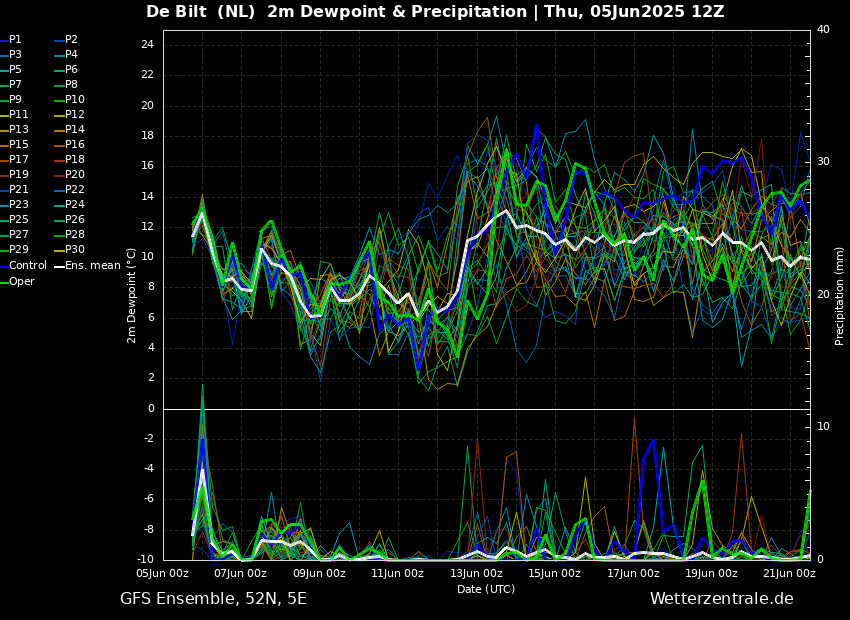Image resolution: width=850 pixels, height=620 pixels.
Task: Click the P14 legend entry
Action: (x=69, y=130)
